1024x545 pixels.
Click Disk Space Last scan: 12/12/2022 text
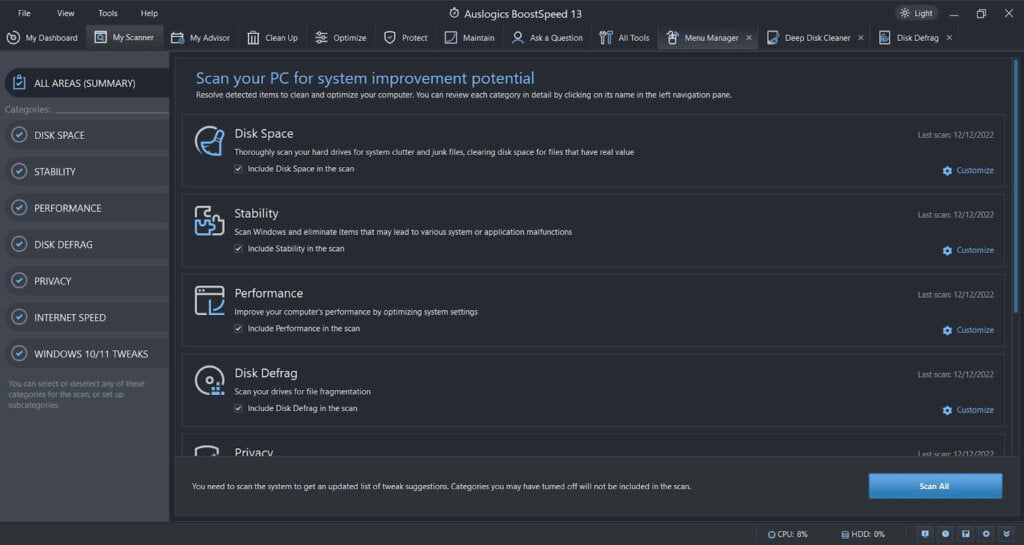click(x=955, y=135)
